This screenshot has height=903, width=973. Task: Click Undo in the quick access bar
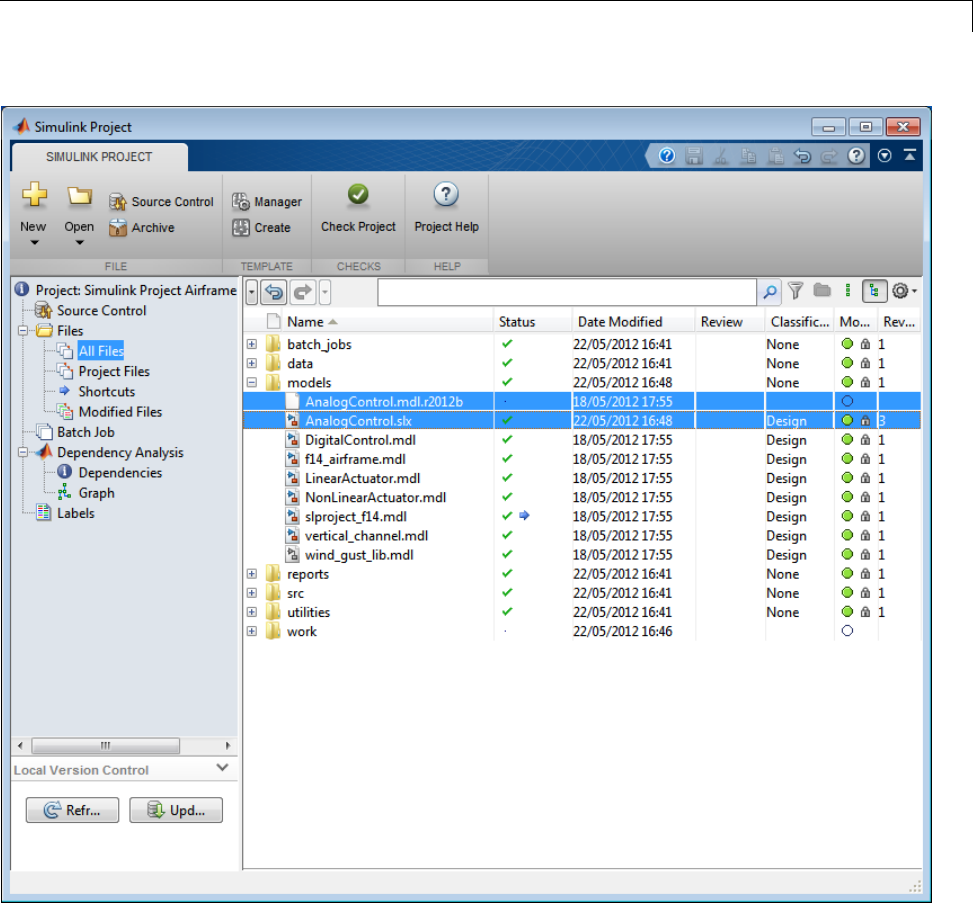tap(802, 156)
